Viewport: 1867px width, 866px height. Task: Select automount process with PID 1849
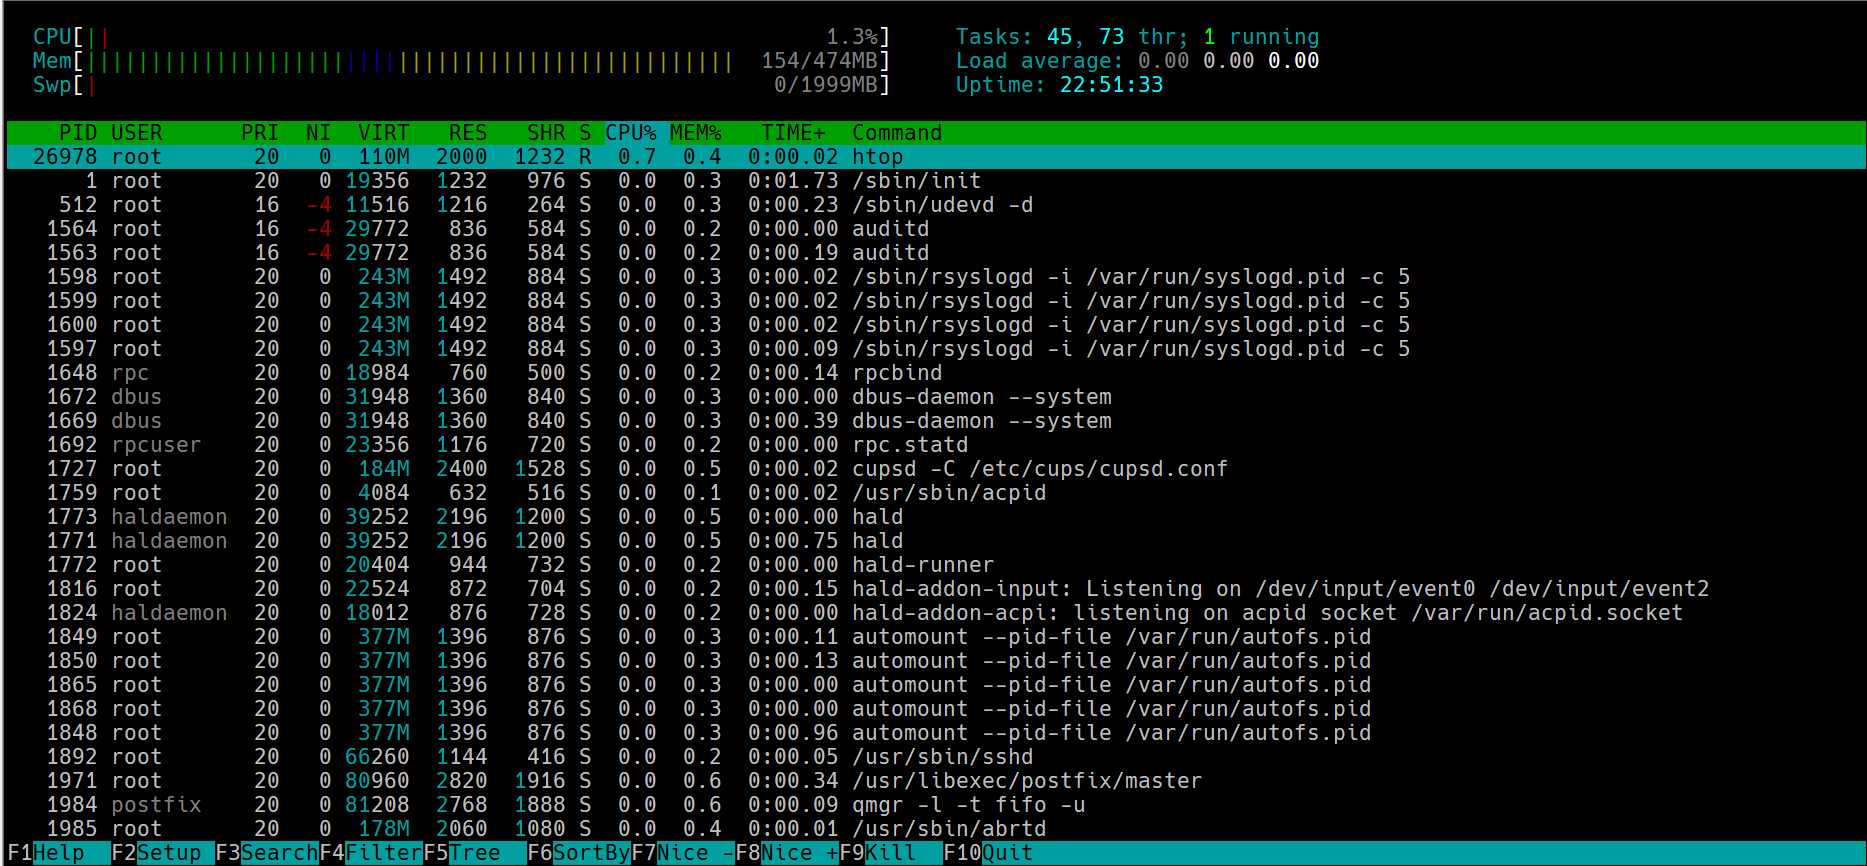936,637
